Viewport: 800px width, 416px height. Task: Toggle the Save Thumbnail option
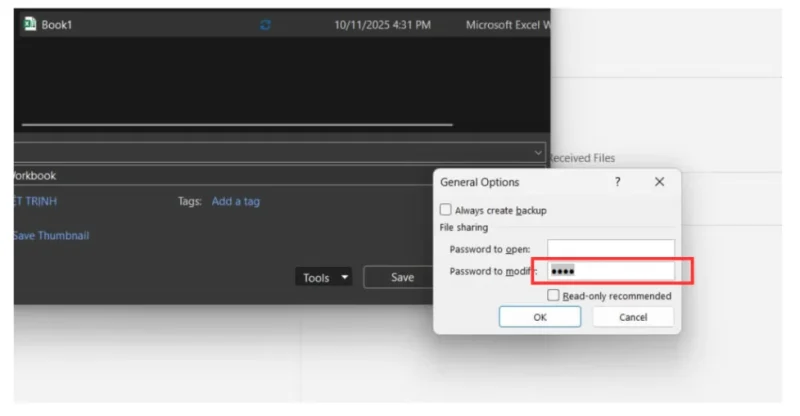point(50,236)
